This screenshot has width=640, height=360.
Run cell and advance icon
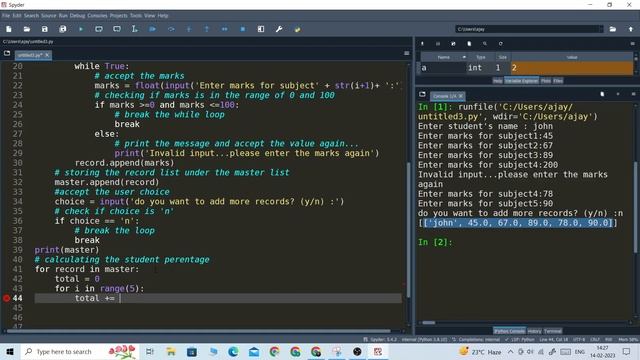(x=117, y=29)
